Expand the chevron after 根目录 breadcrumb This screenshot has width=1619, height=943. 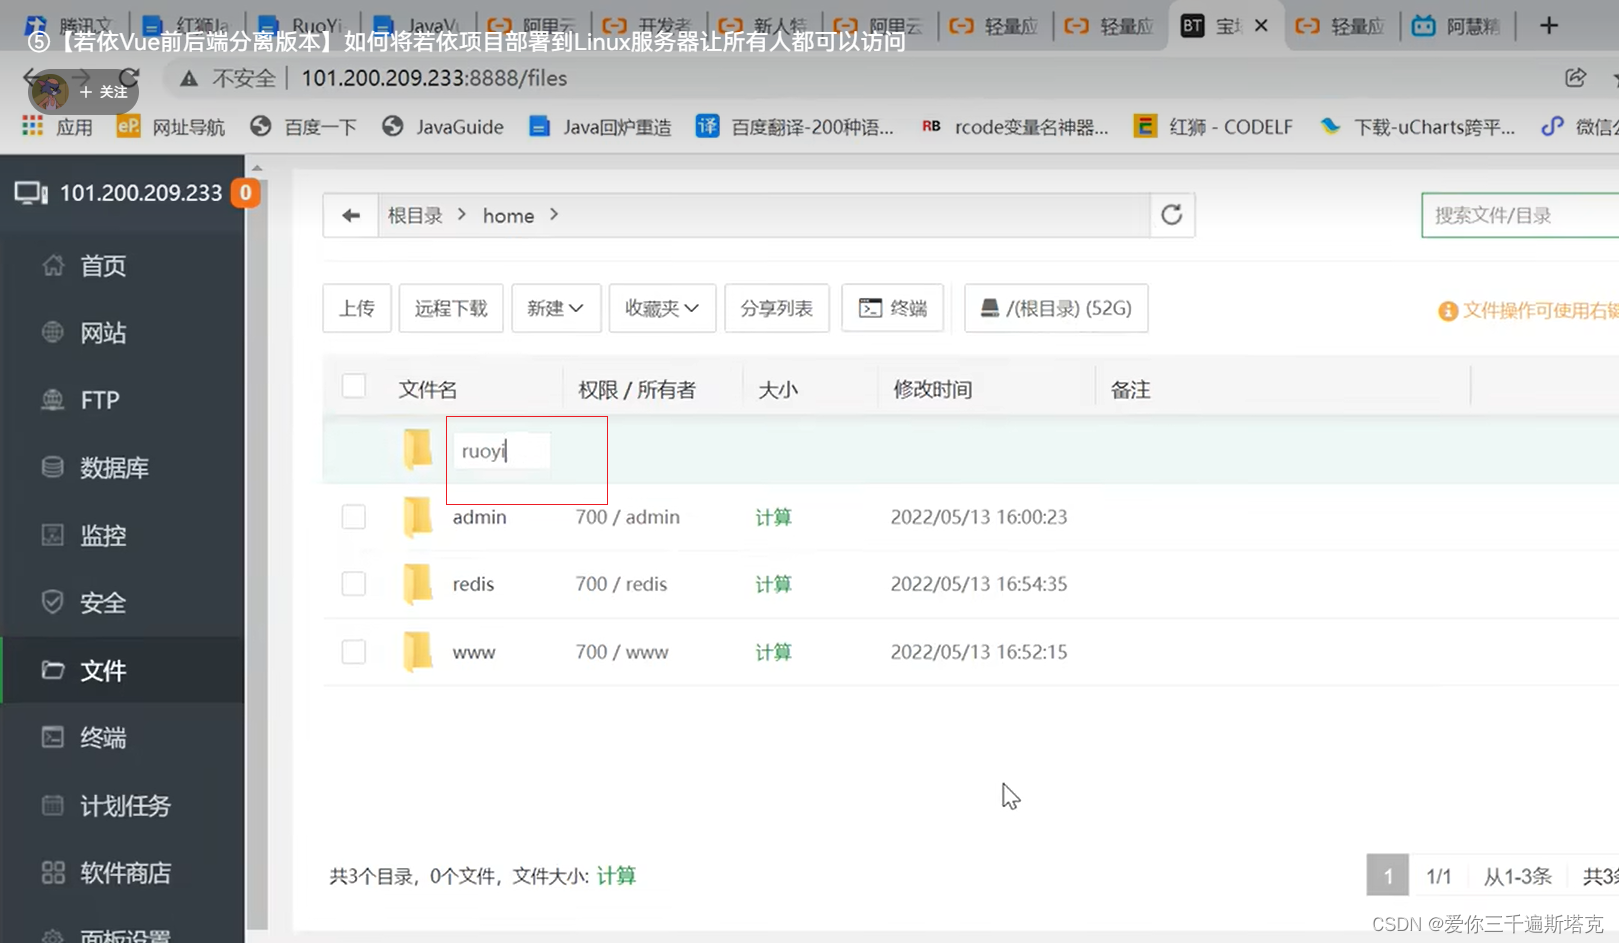[x=462, y=215]
